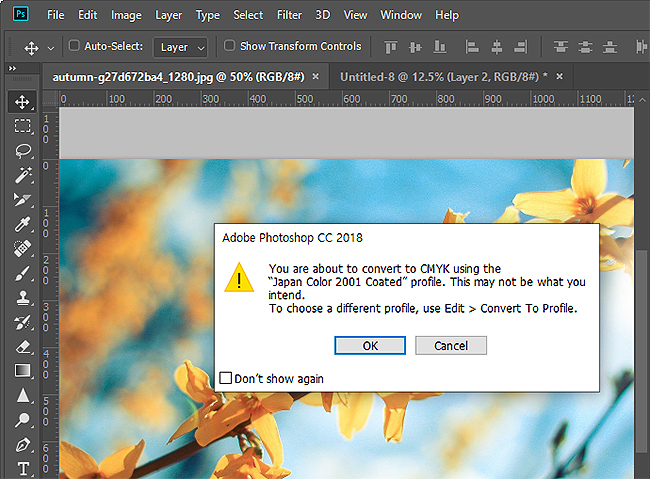The height and width of the screenshot is (479, 650).
Task: Click the yellow warning triangle icon
Action: pyautogui.click(x=239, y=278)
